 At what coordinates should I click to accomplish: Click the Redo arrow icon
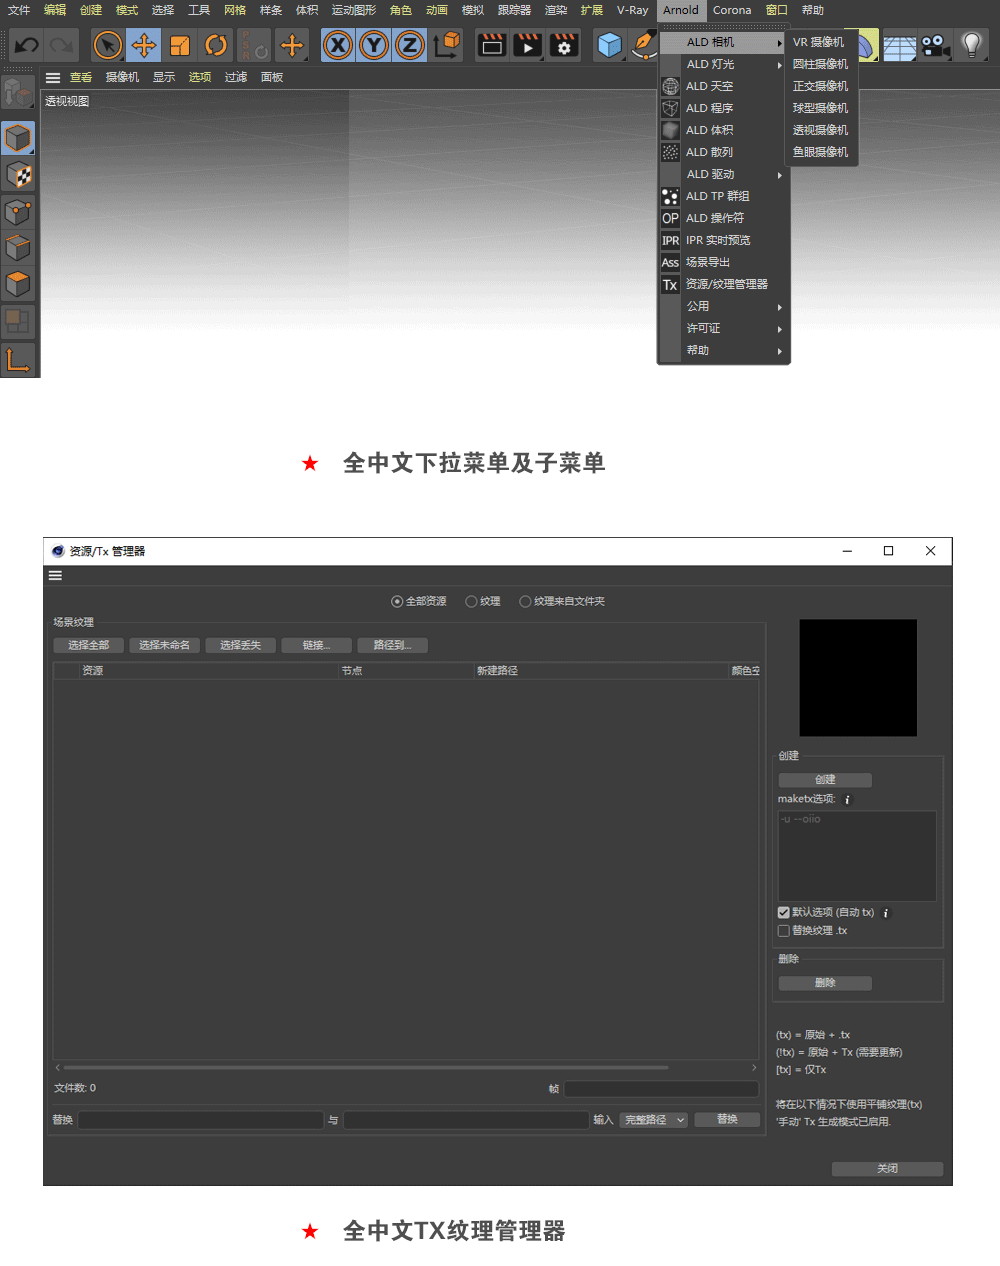point(62,45)
